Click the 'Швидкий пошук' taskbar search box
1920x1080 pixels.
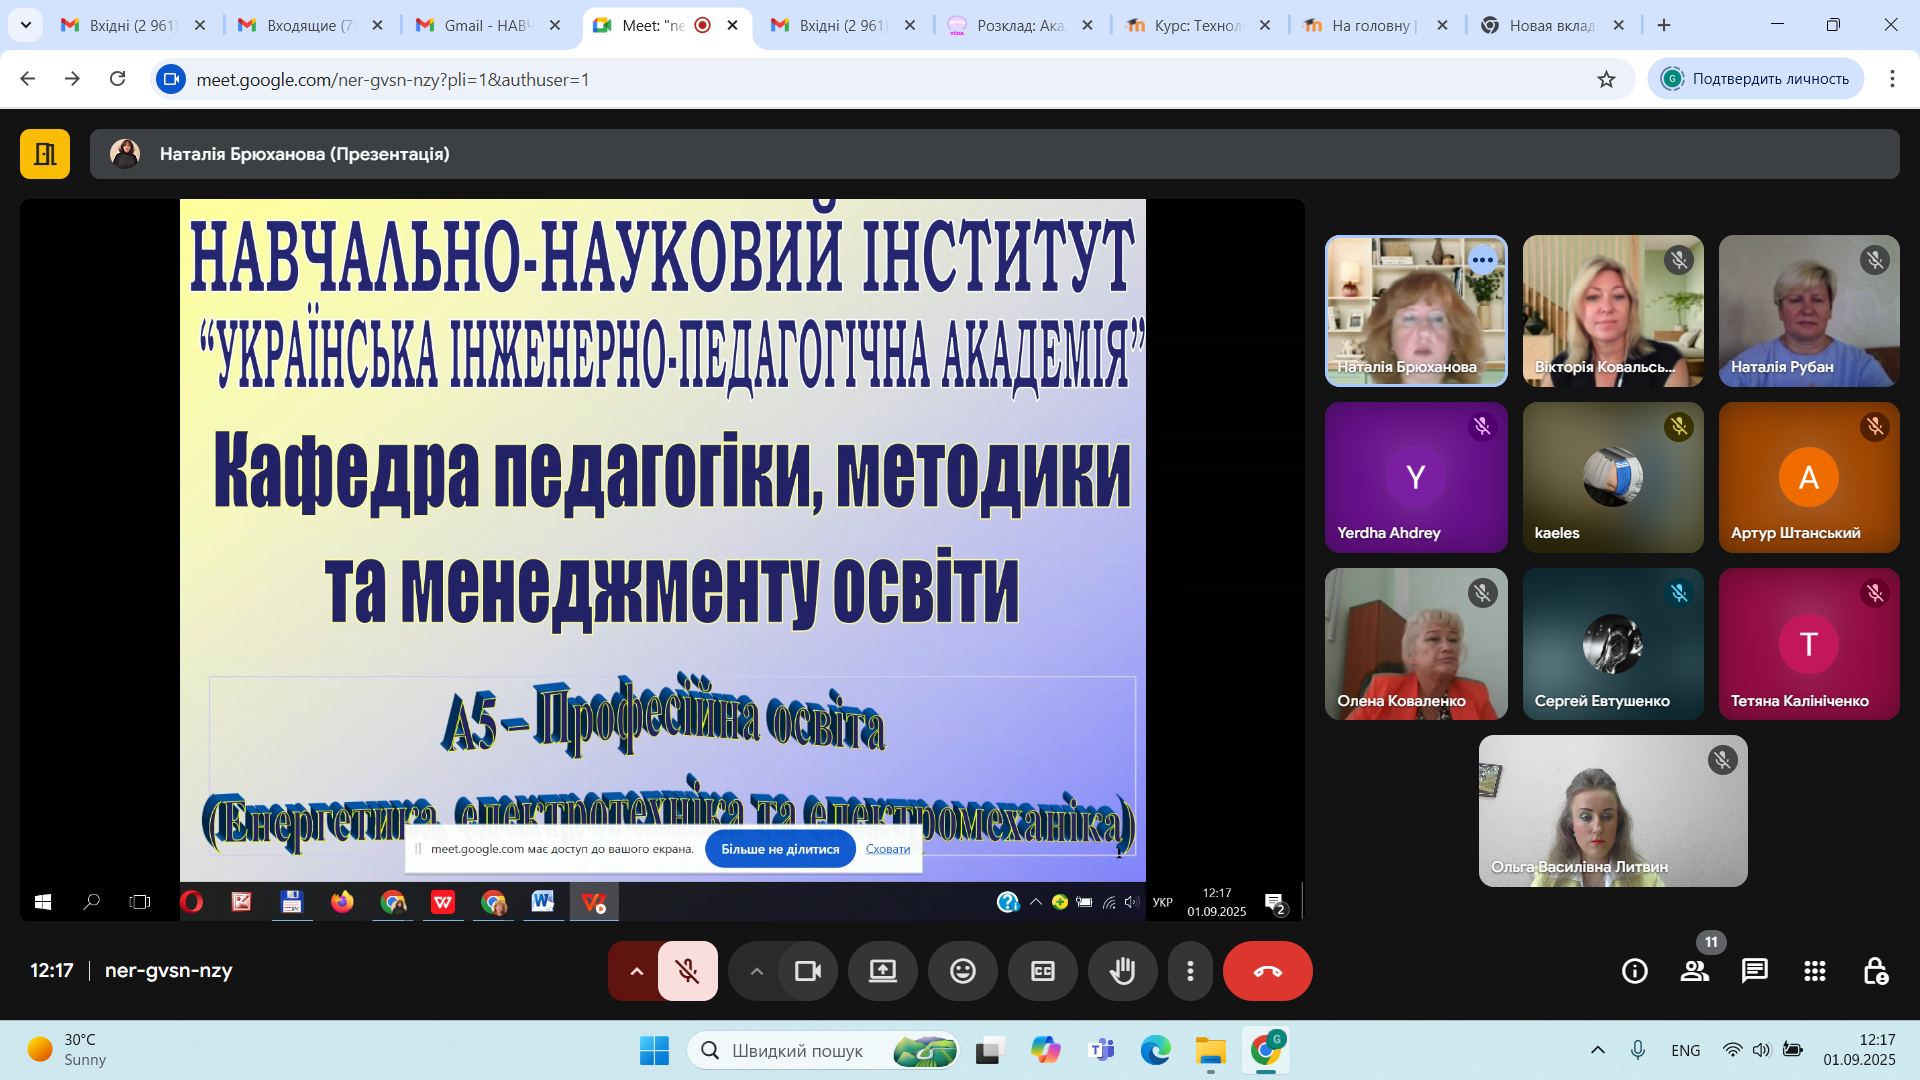pos(823,1051)
